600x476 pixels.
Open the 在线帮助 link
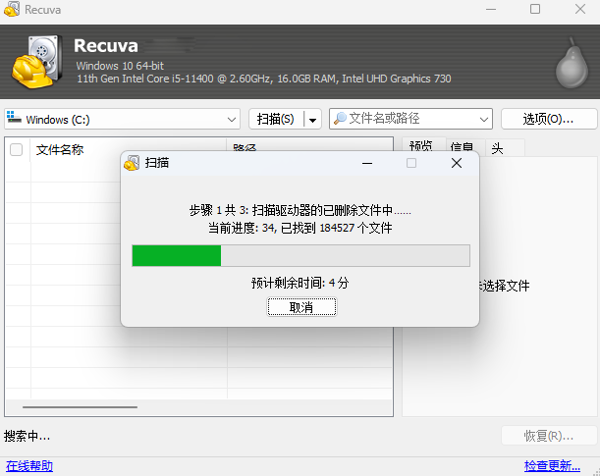[x=29, y=466]
